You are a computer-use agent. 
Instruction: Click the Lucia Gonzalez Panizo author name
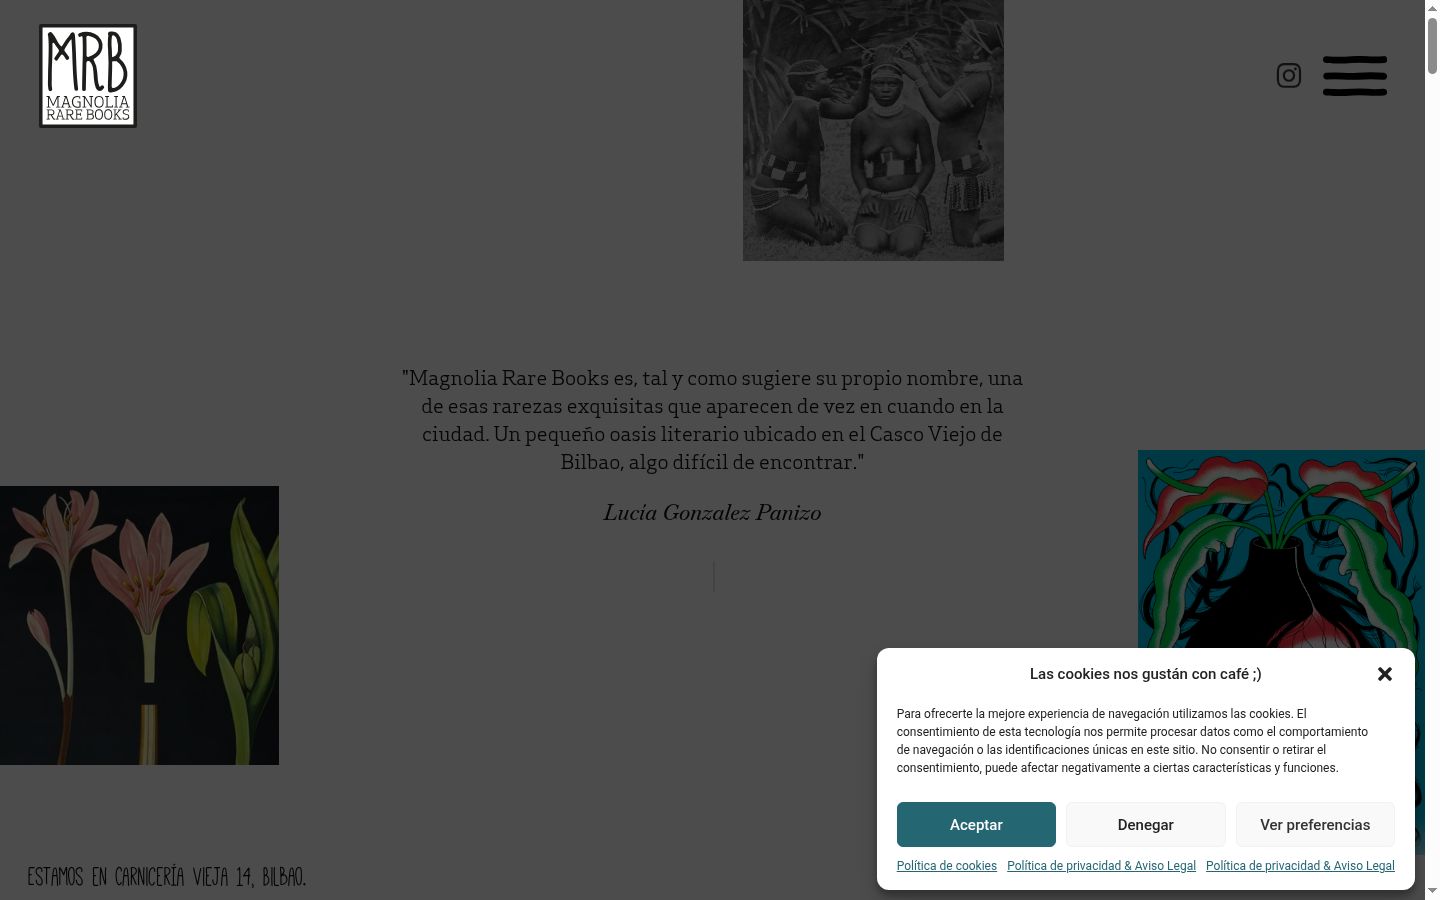tap(712, 513)
